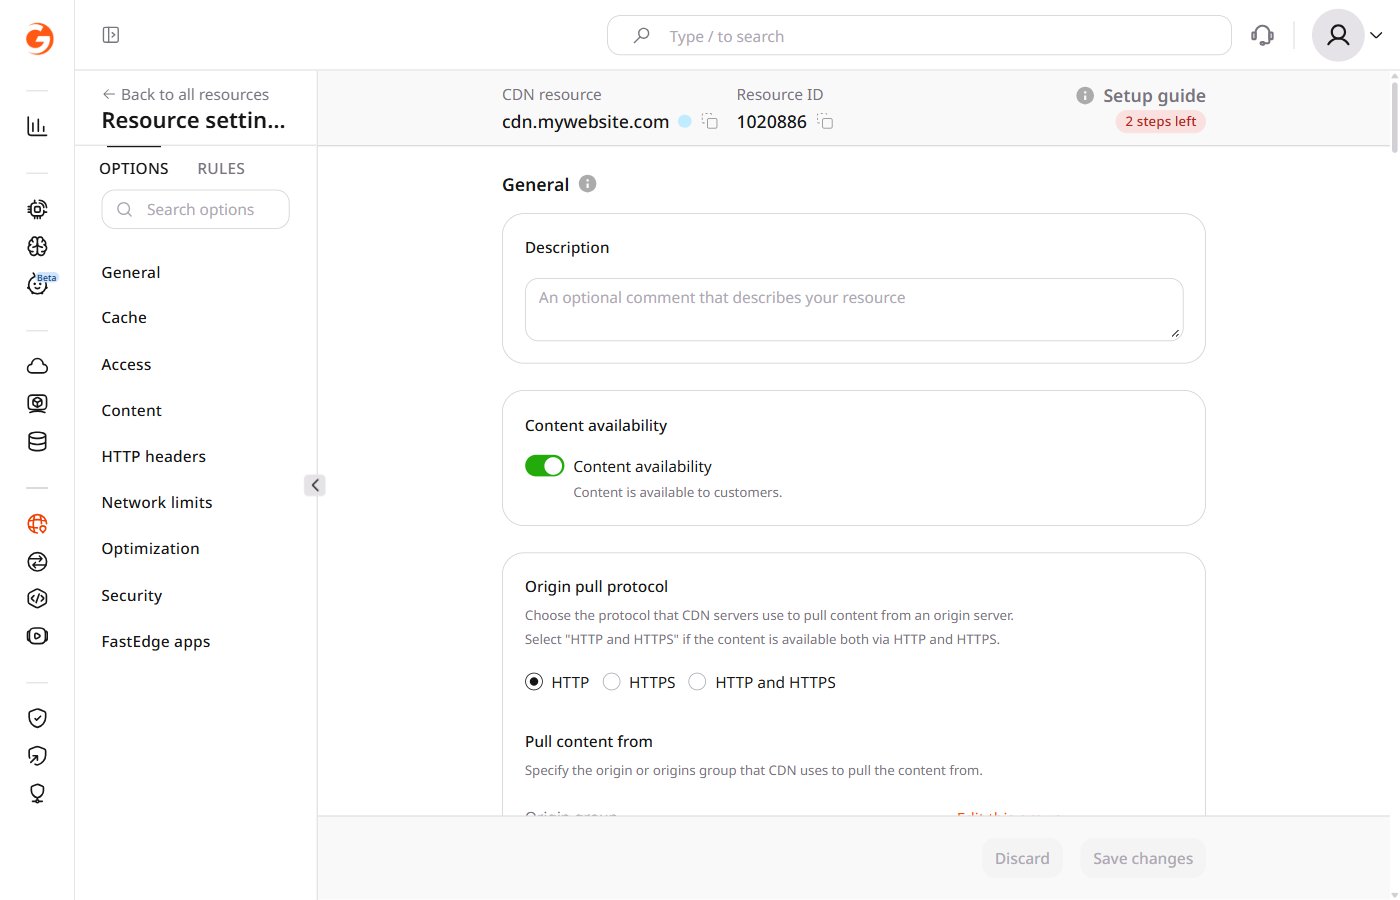Open the award badge icon at the sidebar bottom
The width and height of the screenshot is (1400, 900).
click(x=37, y=793)
